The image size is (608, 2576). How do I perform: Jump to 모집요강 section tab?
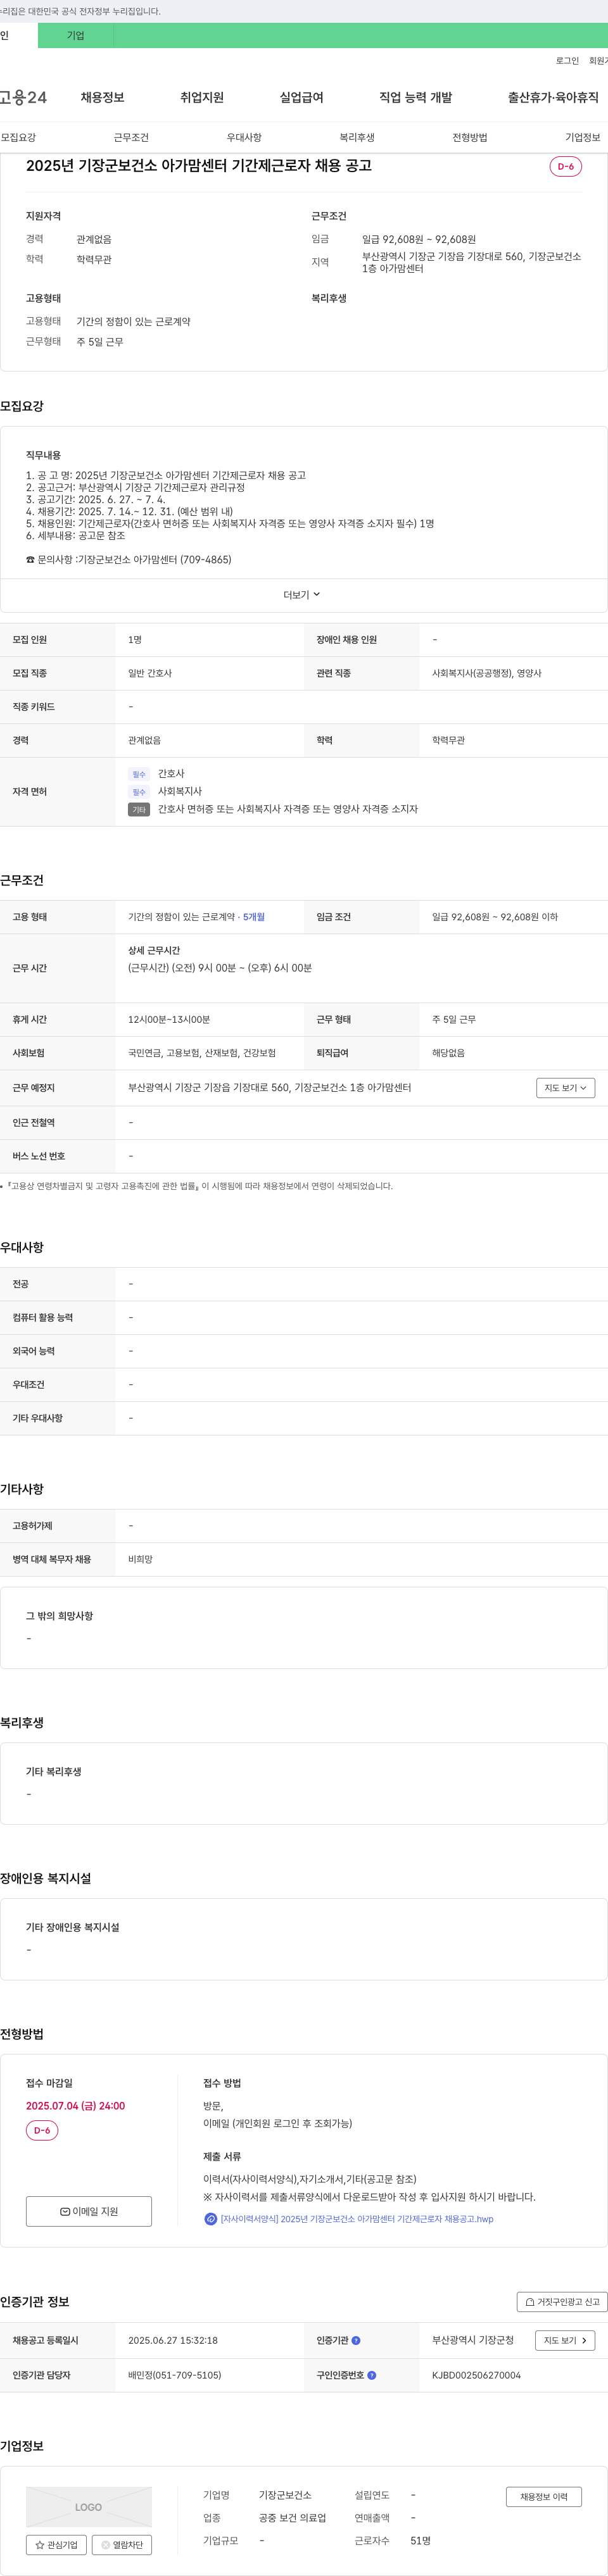coord(18,138)
